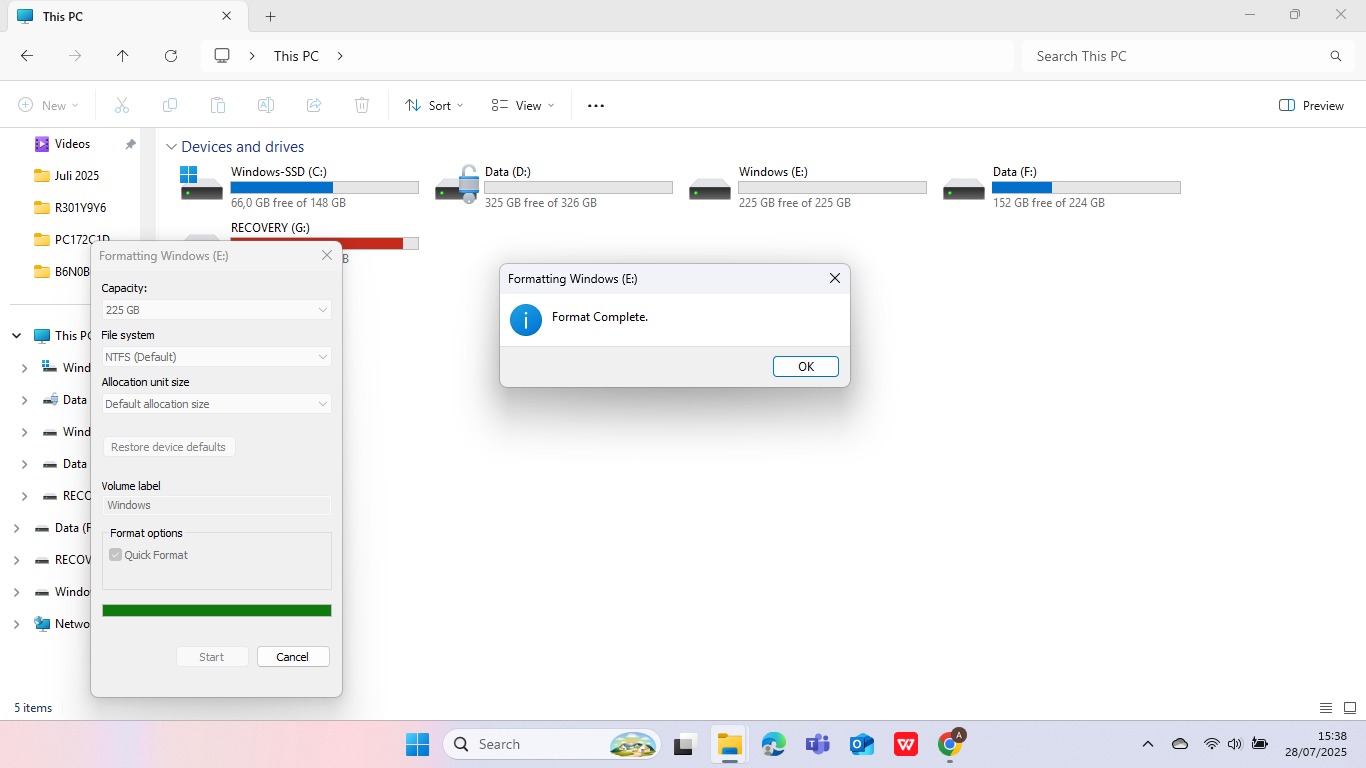The height and width of the screenshot is (768, 1366).
Task: Open the View menu
Action: [522, 106]
